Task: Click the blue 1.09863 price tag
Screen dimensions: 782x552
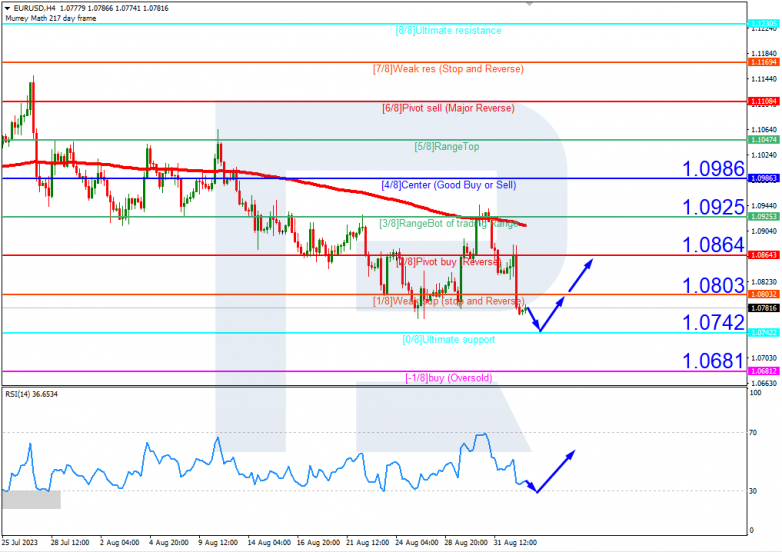Action: tap(763, 178)
